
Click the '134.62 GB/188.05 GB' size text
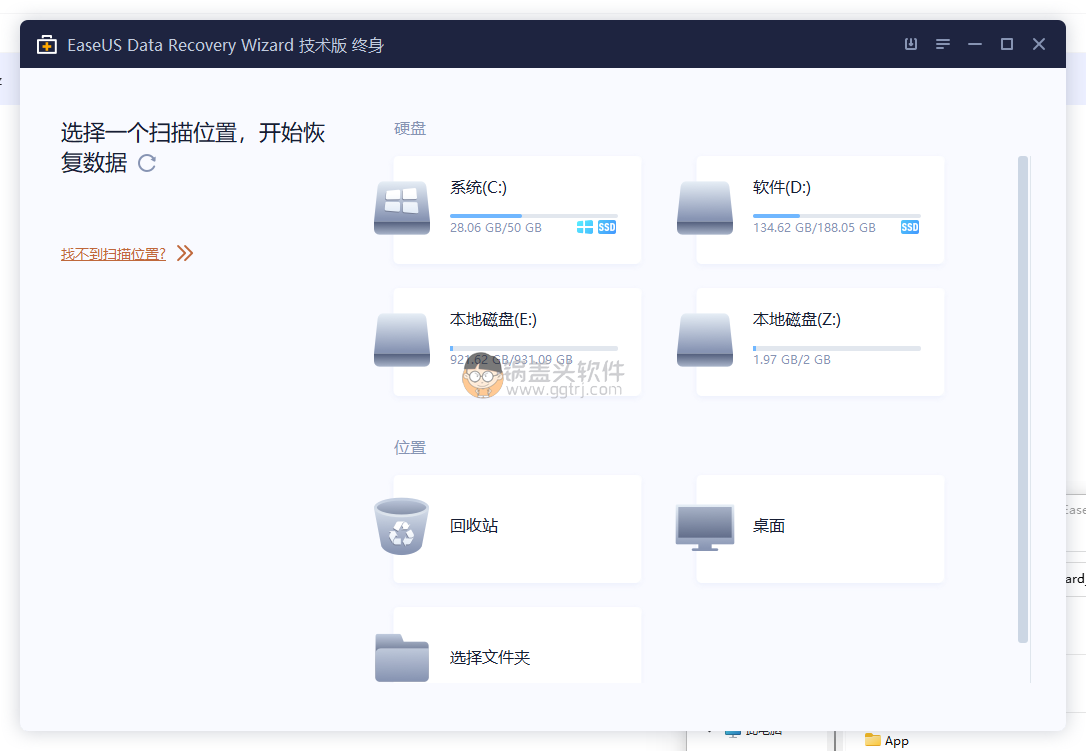(814, 227)
